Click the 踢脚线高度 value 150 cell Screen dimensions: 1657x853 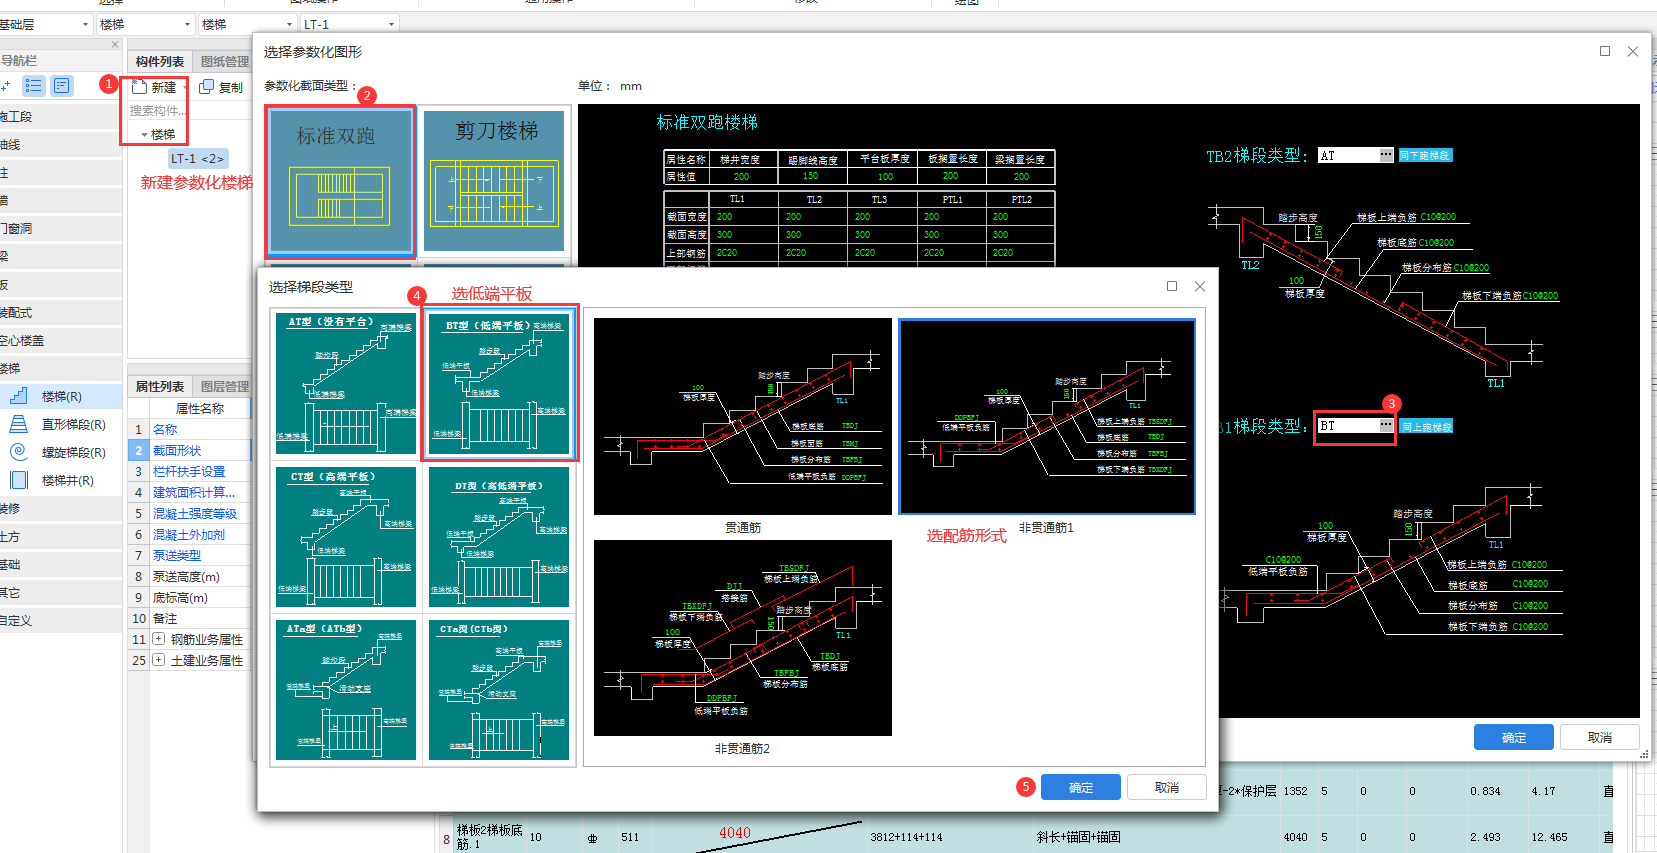point(811,176)
